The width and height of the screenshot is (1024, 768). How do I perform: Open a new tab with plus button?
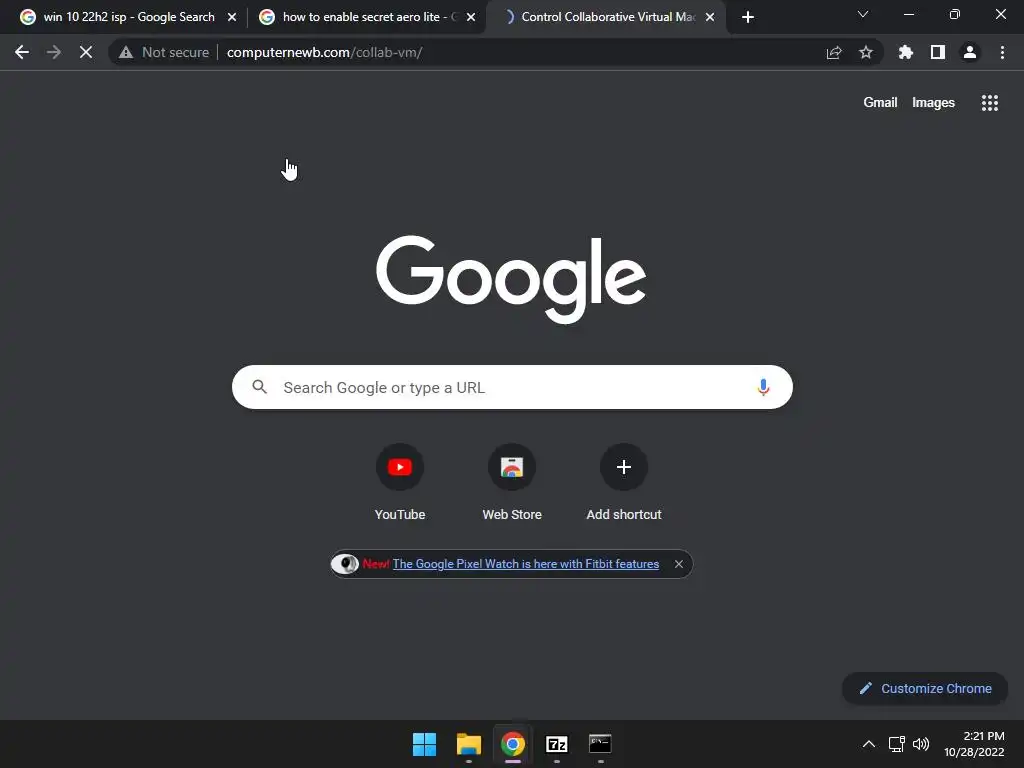coord(748,17)
